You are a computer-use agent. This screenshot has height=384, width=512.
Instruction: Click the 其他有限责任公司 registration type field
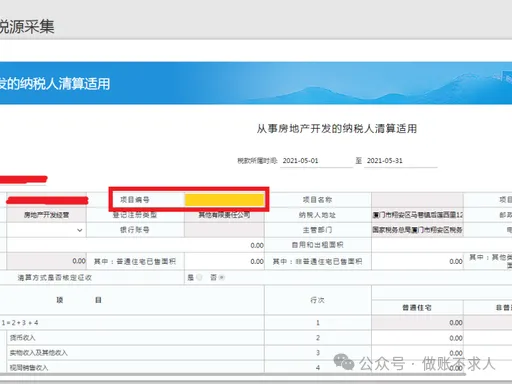[224, 215]
